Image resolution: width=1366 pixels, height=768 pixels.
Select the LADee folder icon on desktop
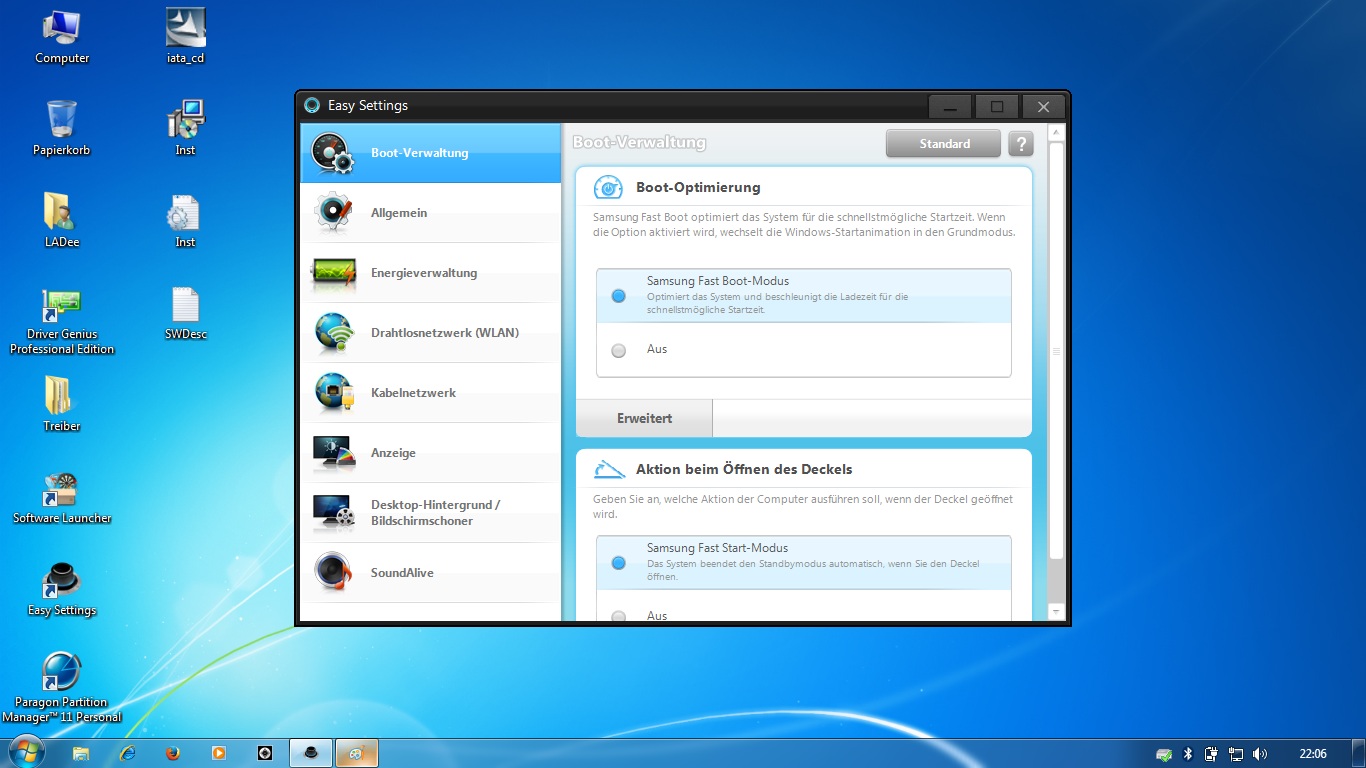[x=62, y=211]
